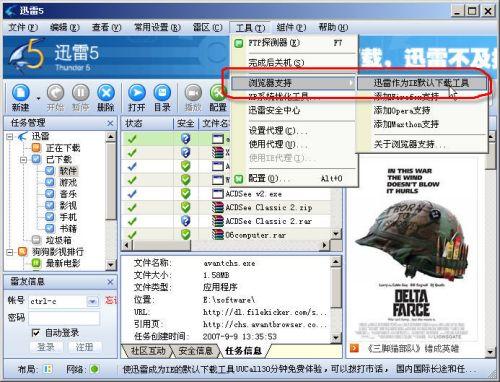Select file ACDSee Classic 2.rar row
The width and height of the screenshot is (500, 382).
[x=227, y=221]
